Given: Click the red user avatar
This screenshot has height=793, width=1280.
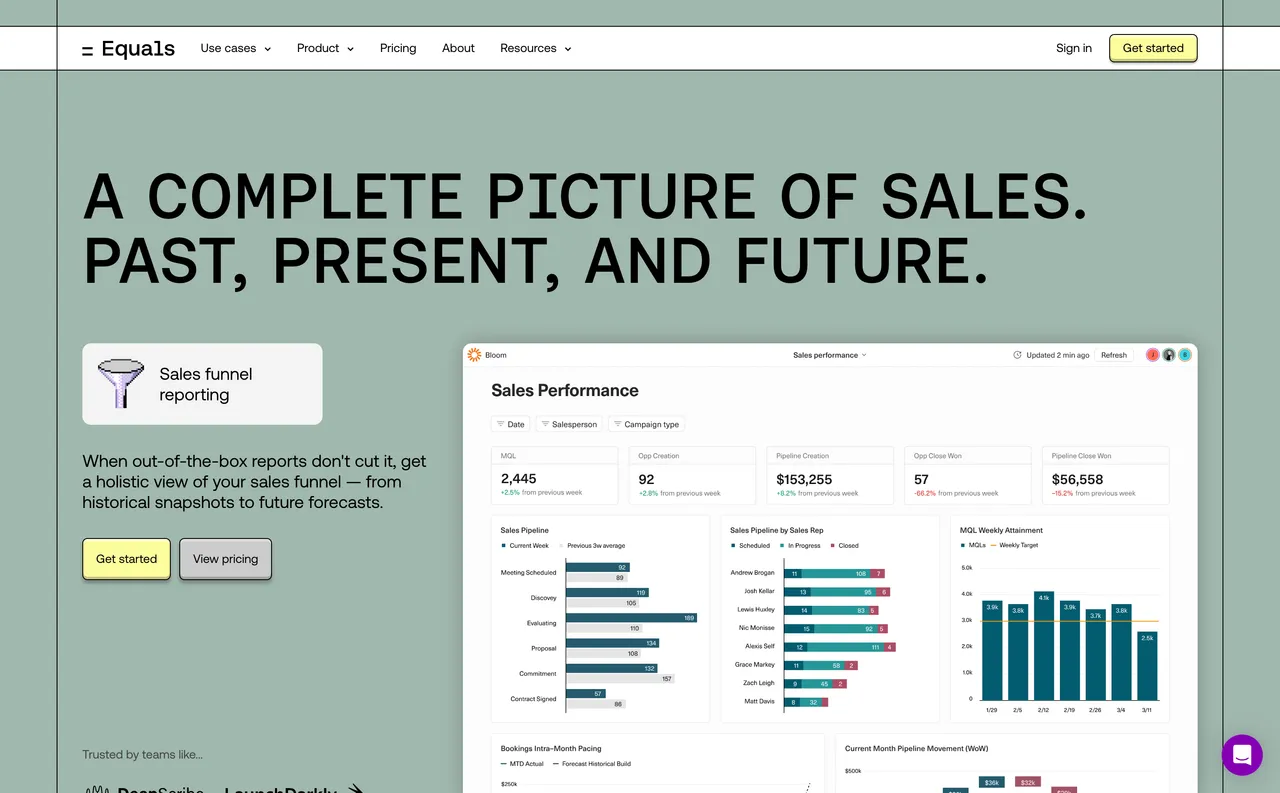Looking at the screenshot, I should tap(1152, 355).
